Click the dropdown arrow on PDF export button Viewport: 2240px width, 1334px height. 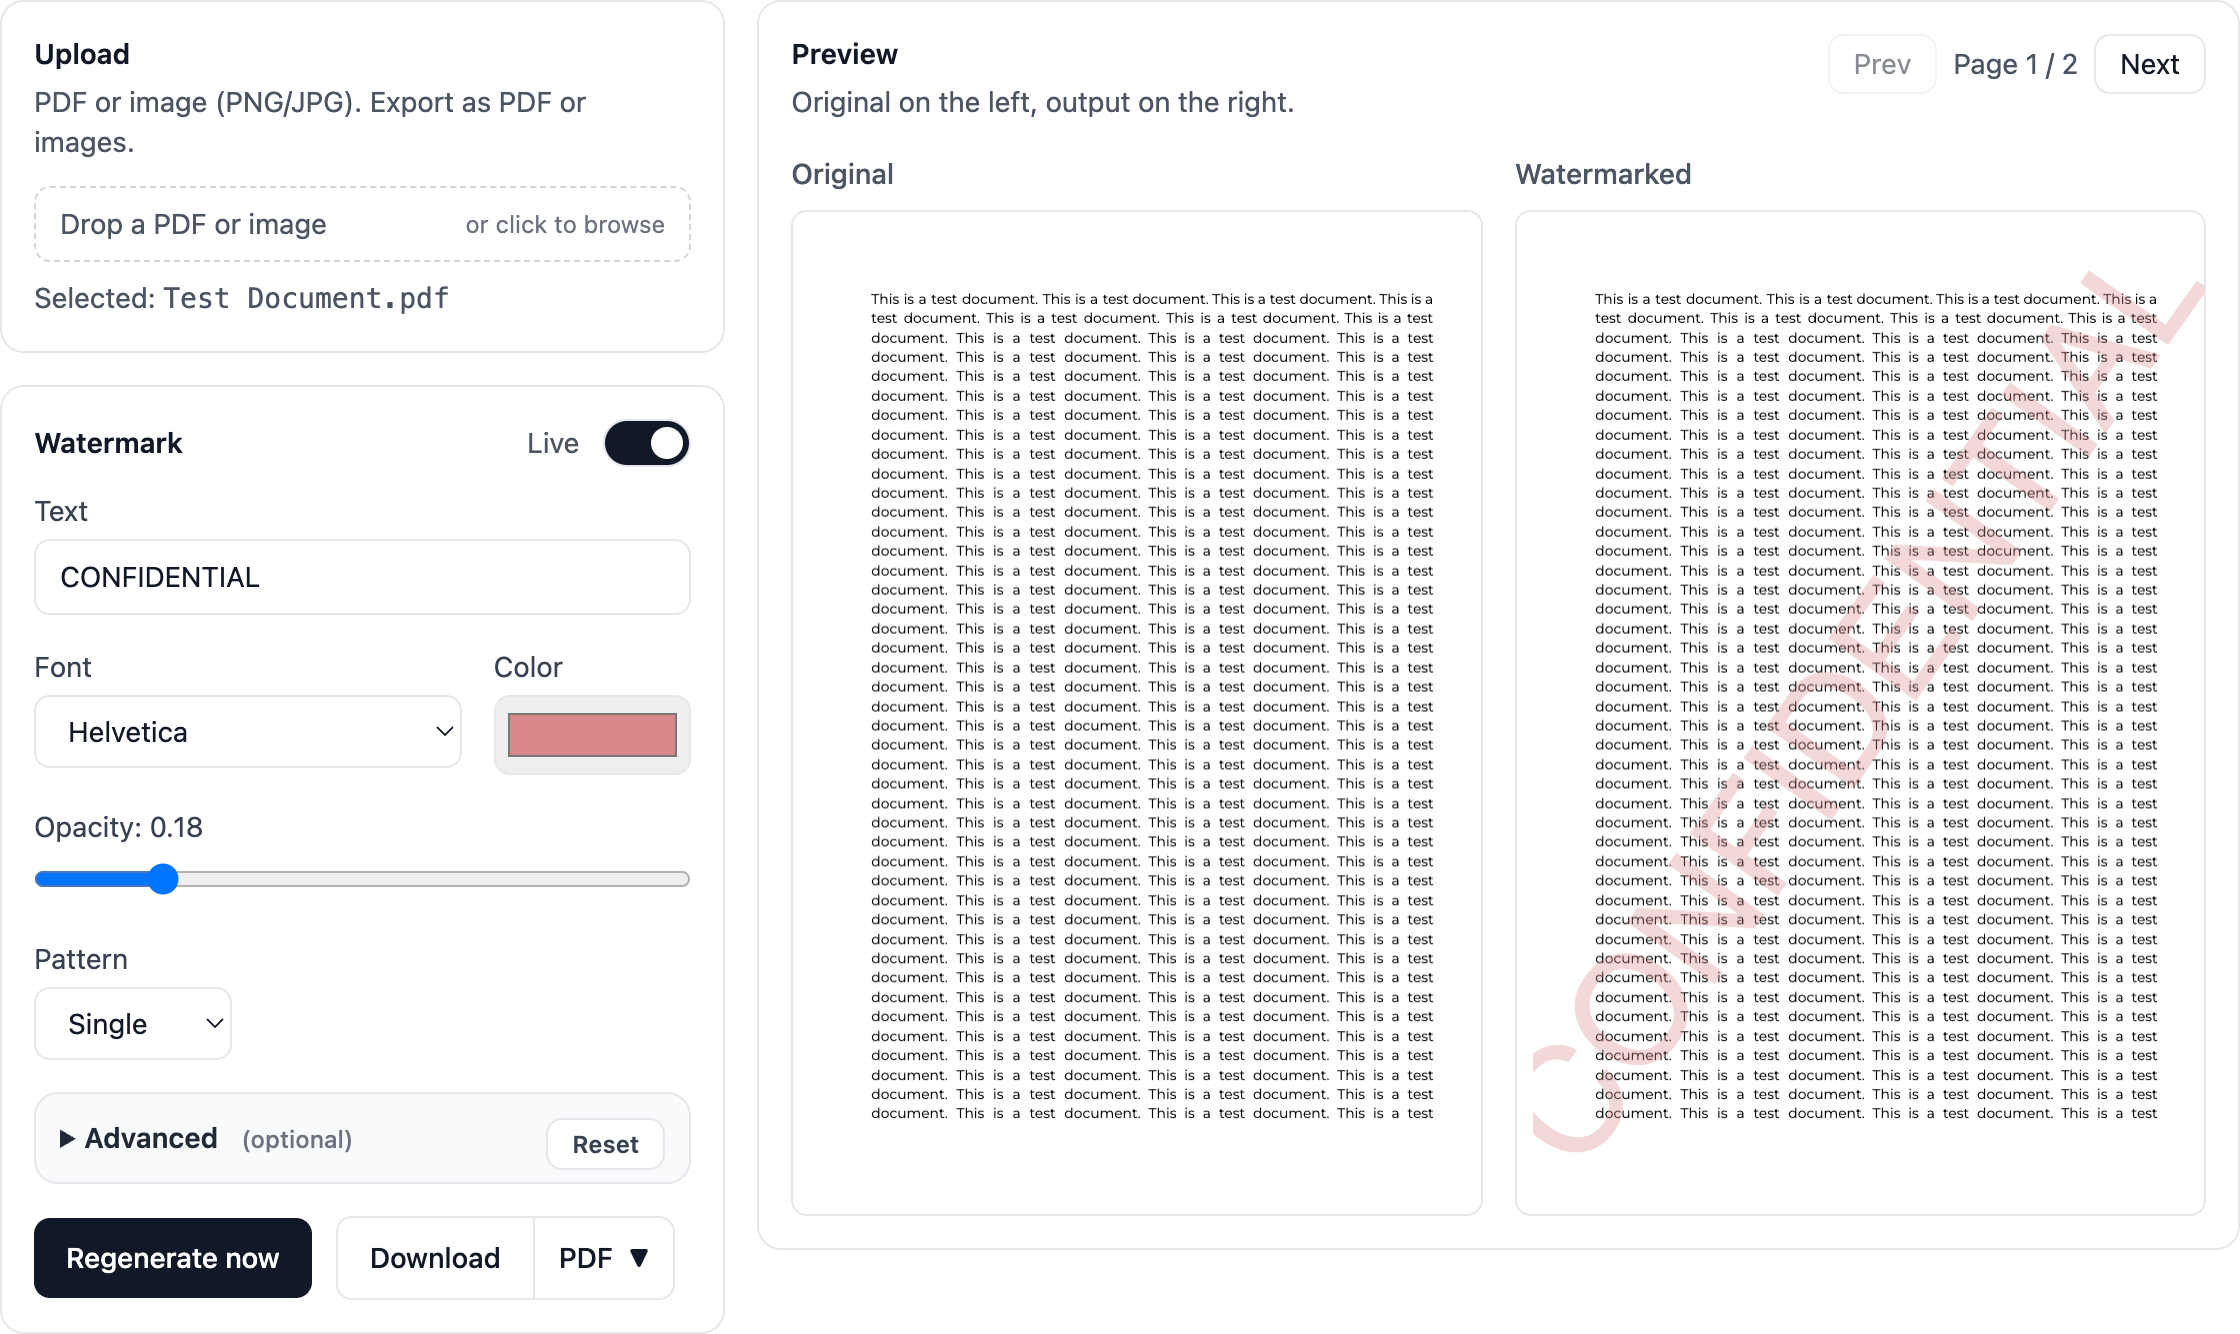click(x=640, y=1257)
